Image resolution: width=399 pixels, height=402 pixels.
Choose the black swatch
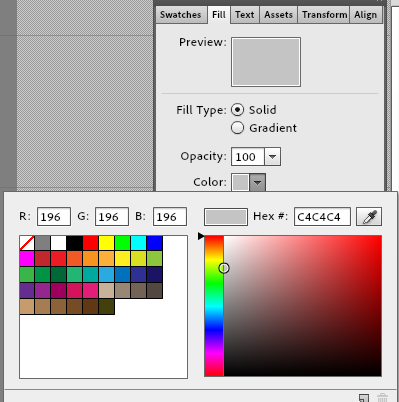tap(75, 243)
